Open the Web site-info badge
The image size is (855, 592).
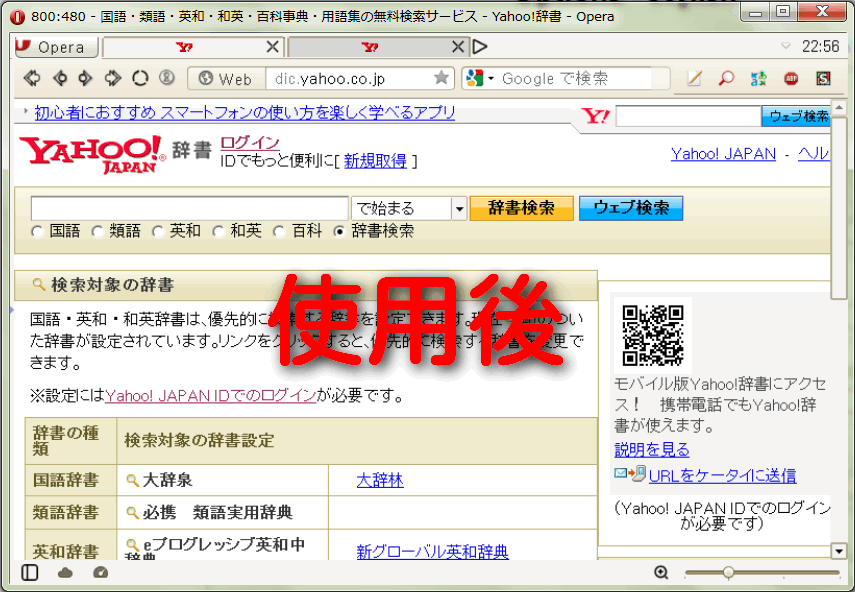(226, 78)
